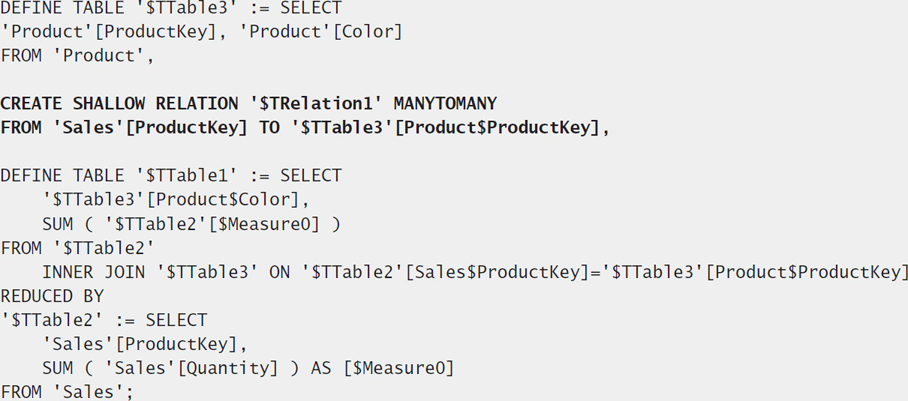This screenshot has height=401, width=908.
Task: Click SUM ( '$TTable2'[$Measure0] ) expression
Action: [191, 224]
